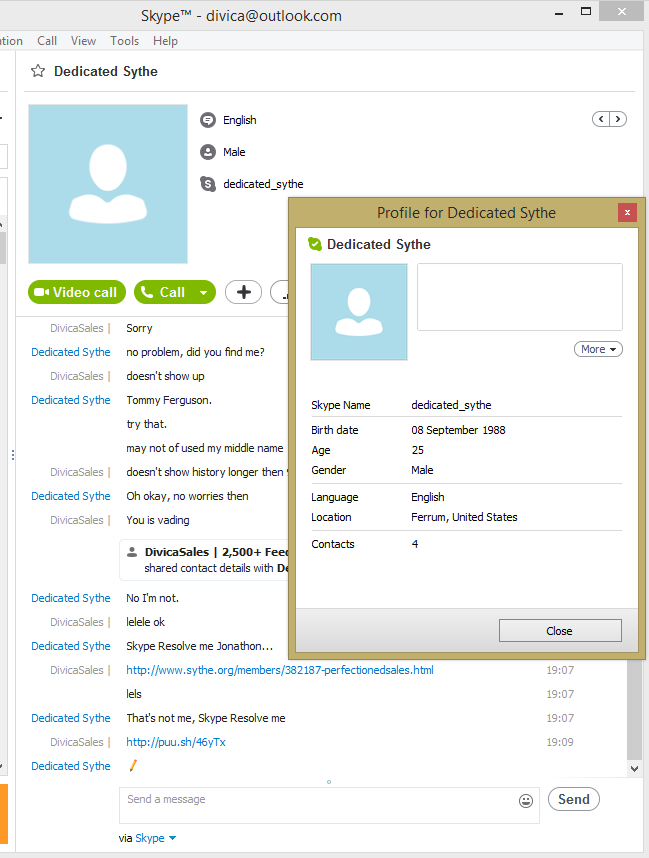Click the Close button in profile dialog
The width and height of the screenshot is (649, 858).
(560, 631)
